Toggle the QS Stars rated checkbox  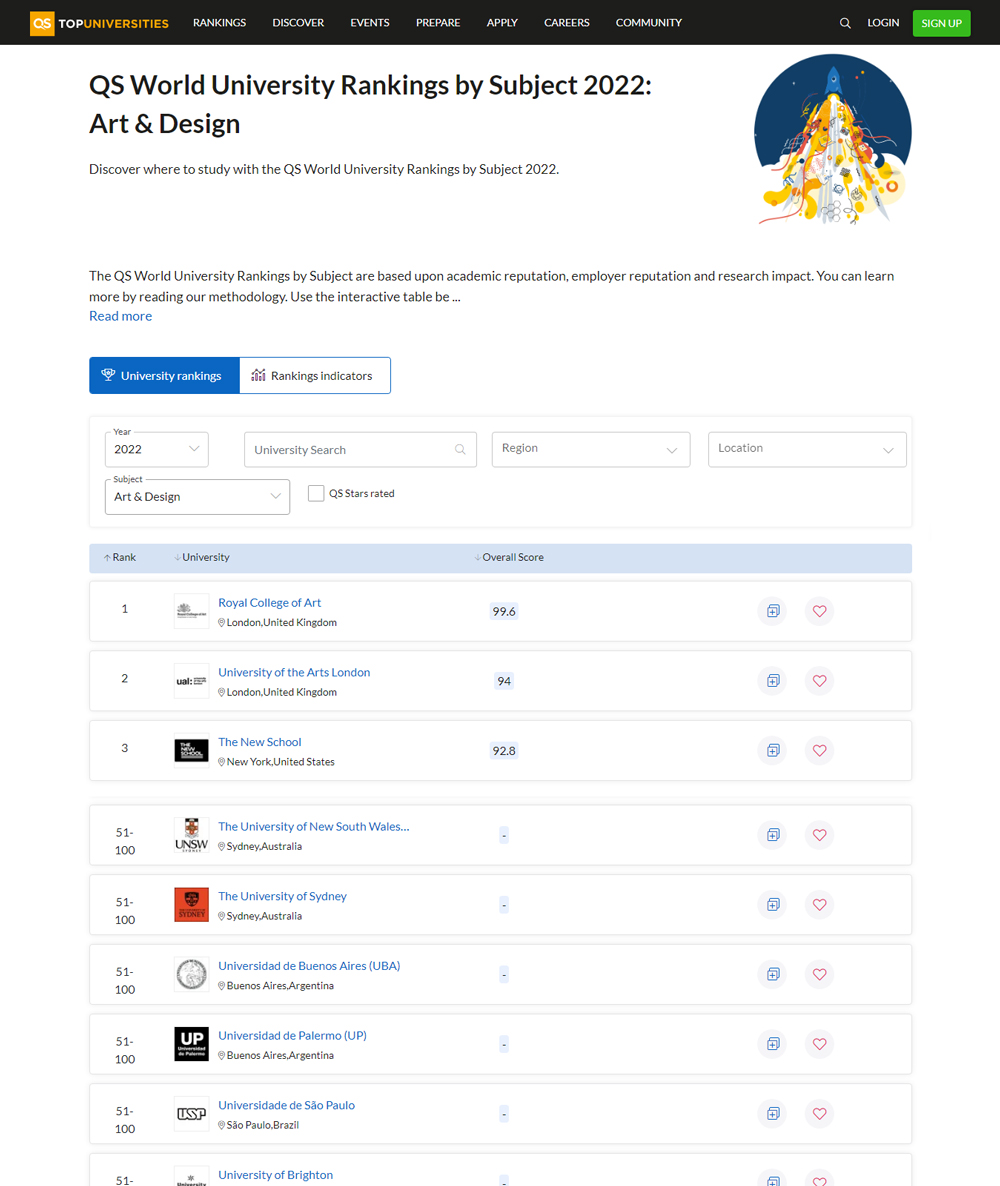[x=316, y=493]
